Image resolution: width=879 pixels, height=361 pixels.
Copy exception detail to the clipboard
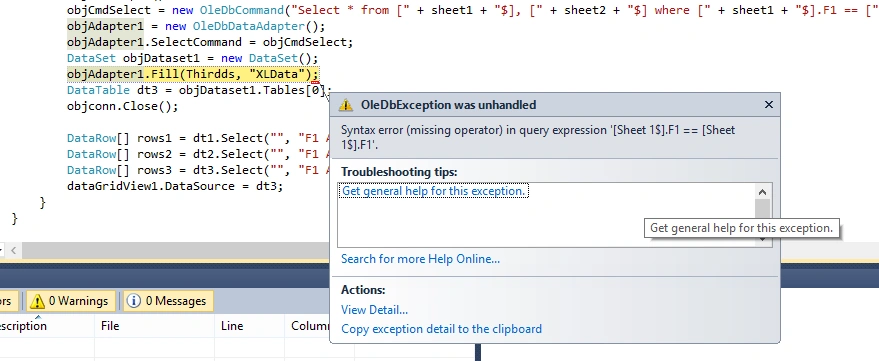(x=442, y=329)
